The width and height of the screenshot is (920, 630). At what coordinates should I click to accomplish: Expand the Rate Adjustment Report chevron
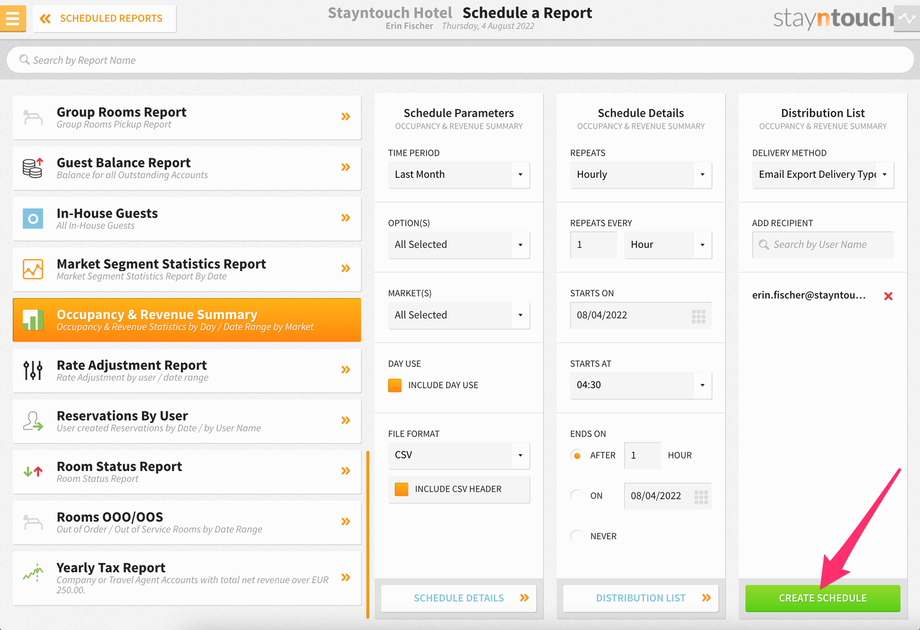click(x=346, y=370)
